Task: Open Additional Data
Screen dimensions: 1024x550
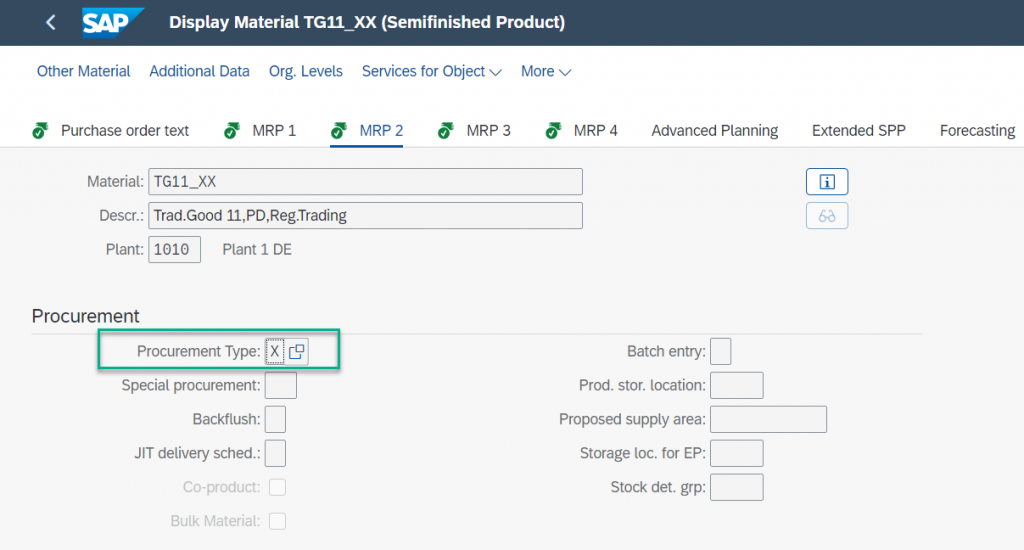Action: [x=199, y=71]
